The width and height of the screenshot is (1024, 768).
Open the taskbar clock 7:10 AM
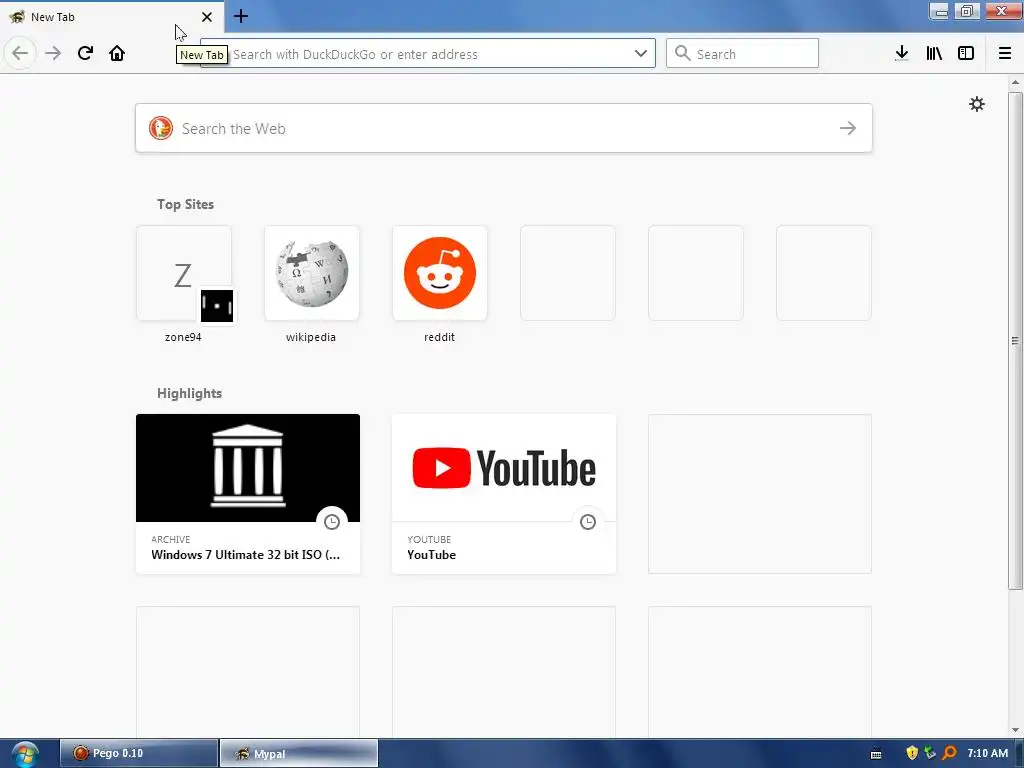click(987, 753)
